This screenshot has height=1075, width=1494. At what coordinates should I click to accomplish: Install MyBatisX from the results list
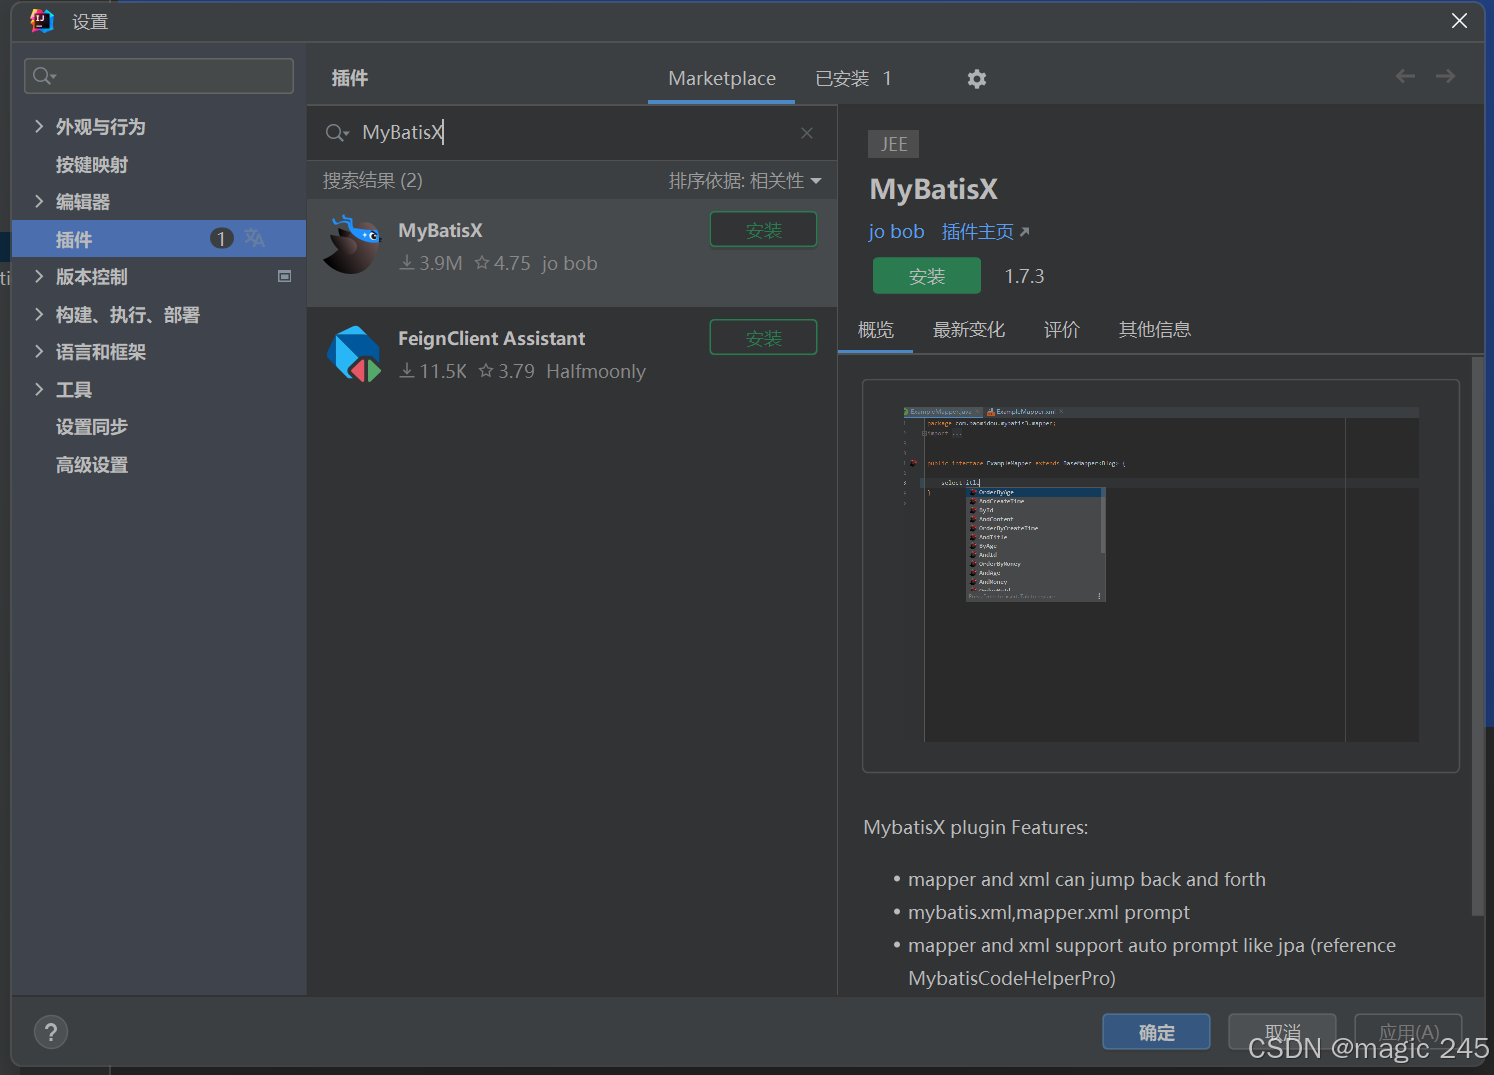coord(763,230)
